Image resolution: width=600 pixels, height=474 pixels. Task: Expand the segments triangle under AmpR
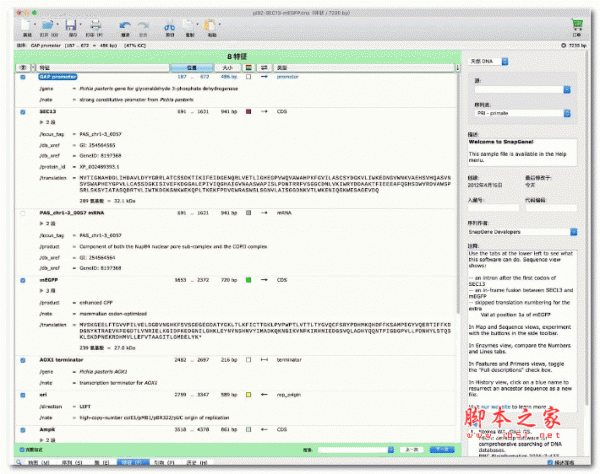tap(41, 440)
